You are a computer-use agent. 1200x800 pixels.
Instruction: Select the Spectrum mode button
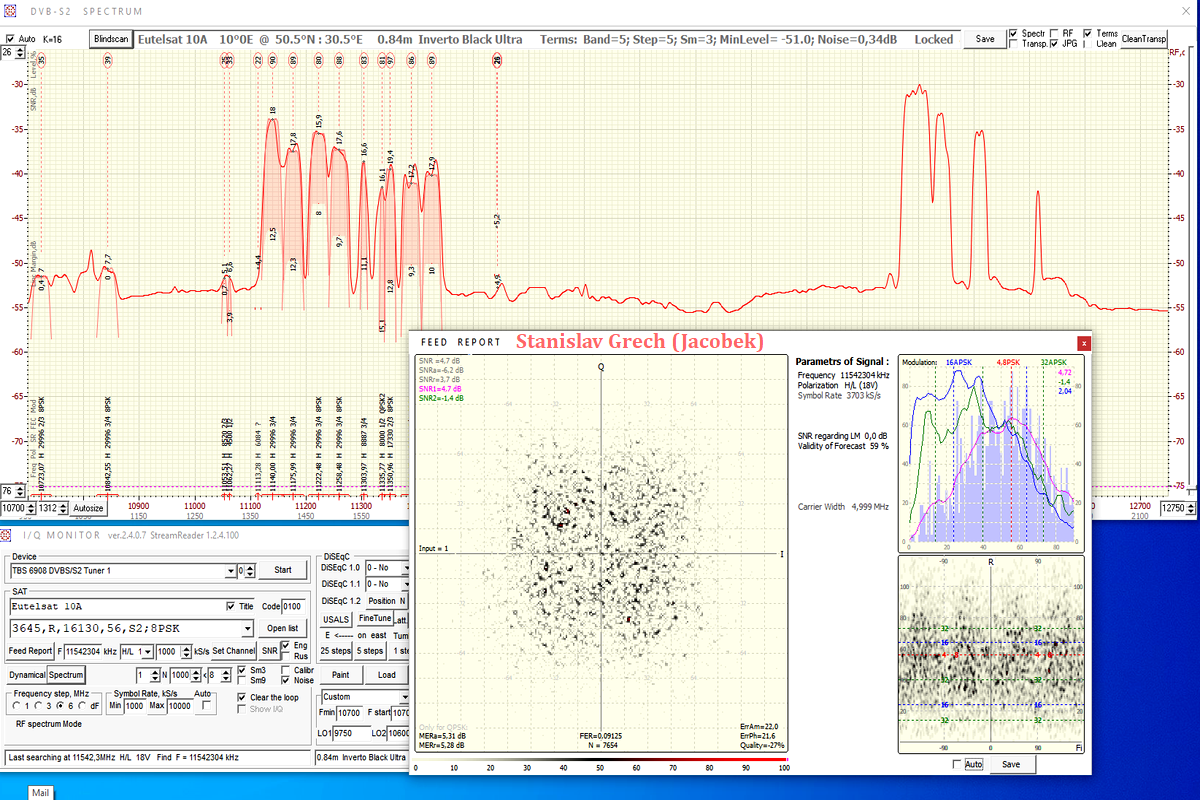67,675
